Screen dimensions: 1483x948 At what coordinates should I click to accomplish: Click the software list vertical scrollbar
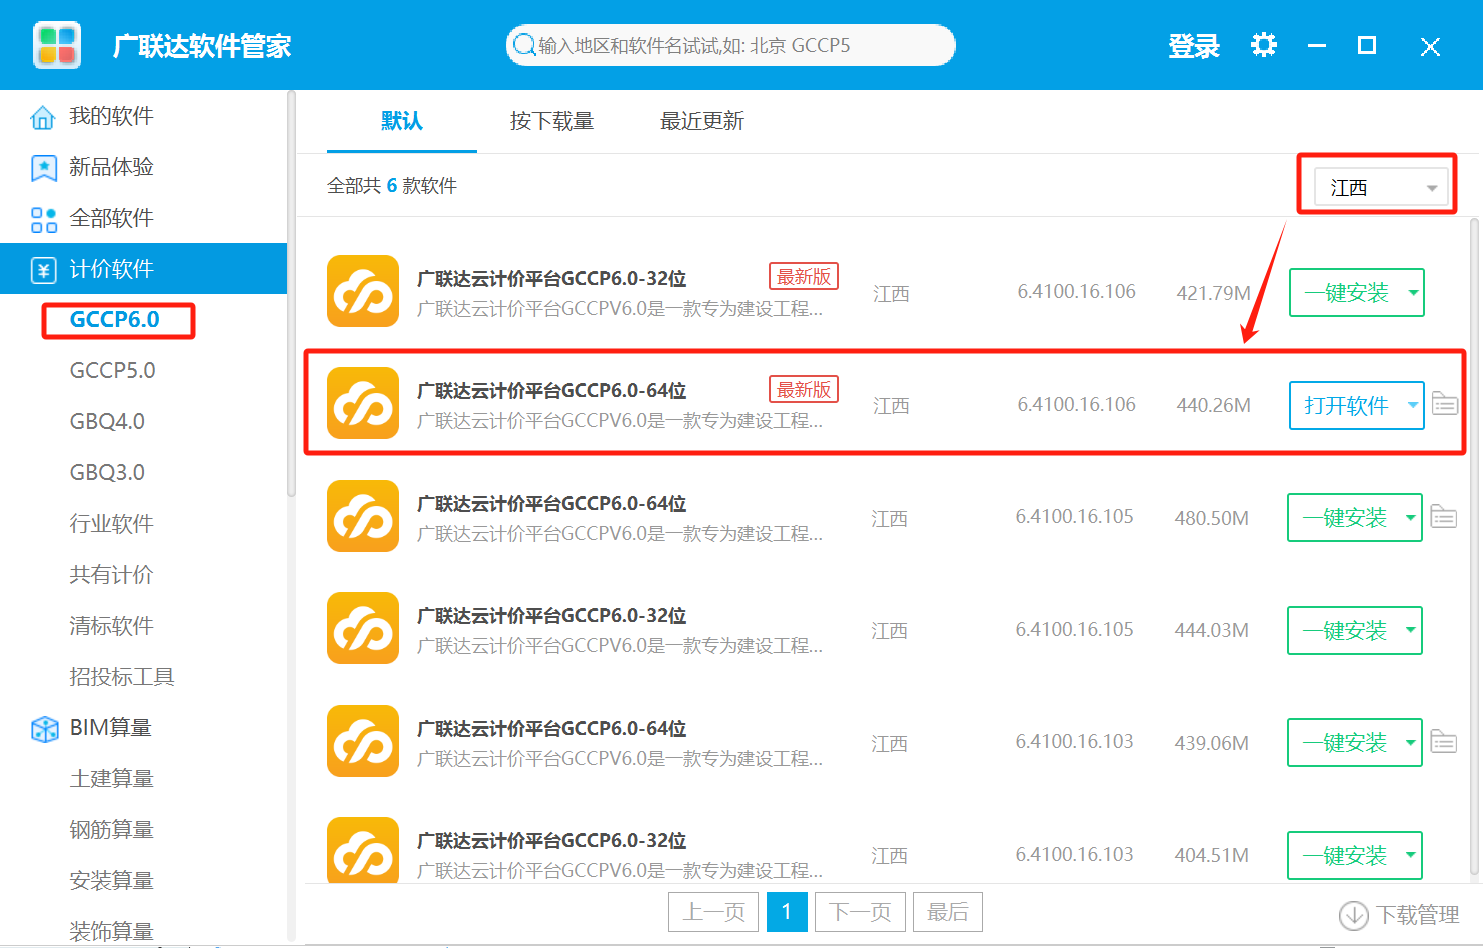point(1474,545)
